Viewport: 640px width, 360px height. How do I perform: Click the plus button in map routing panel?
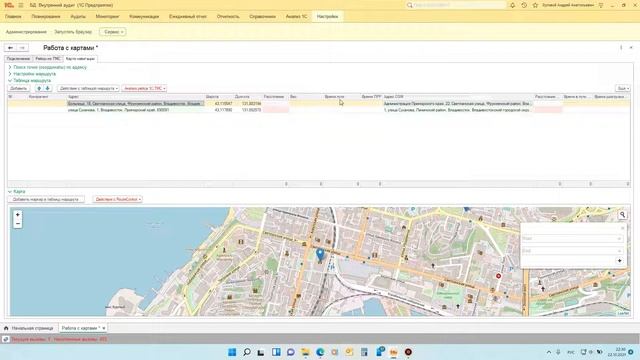tap(620, 261)
